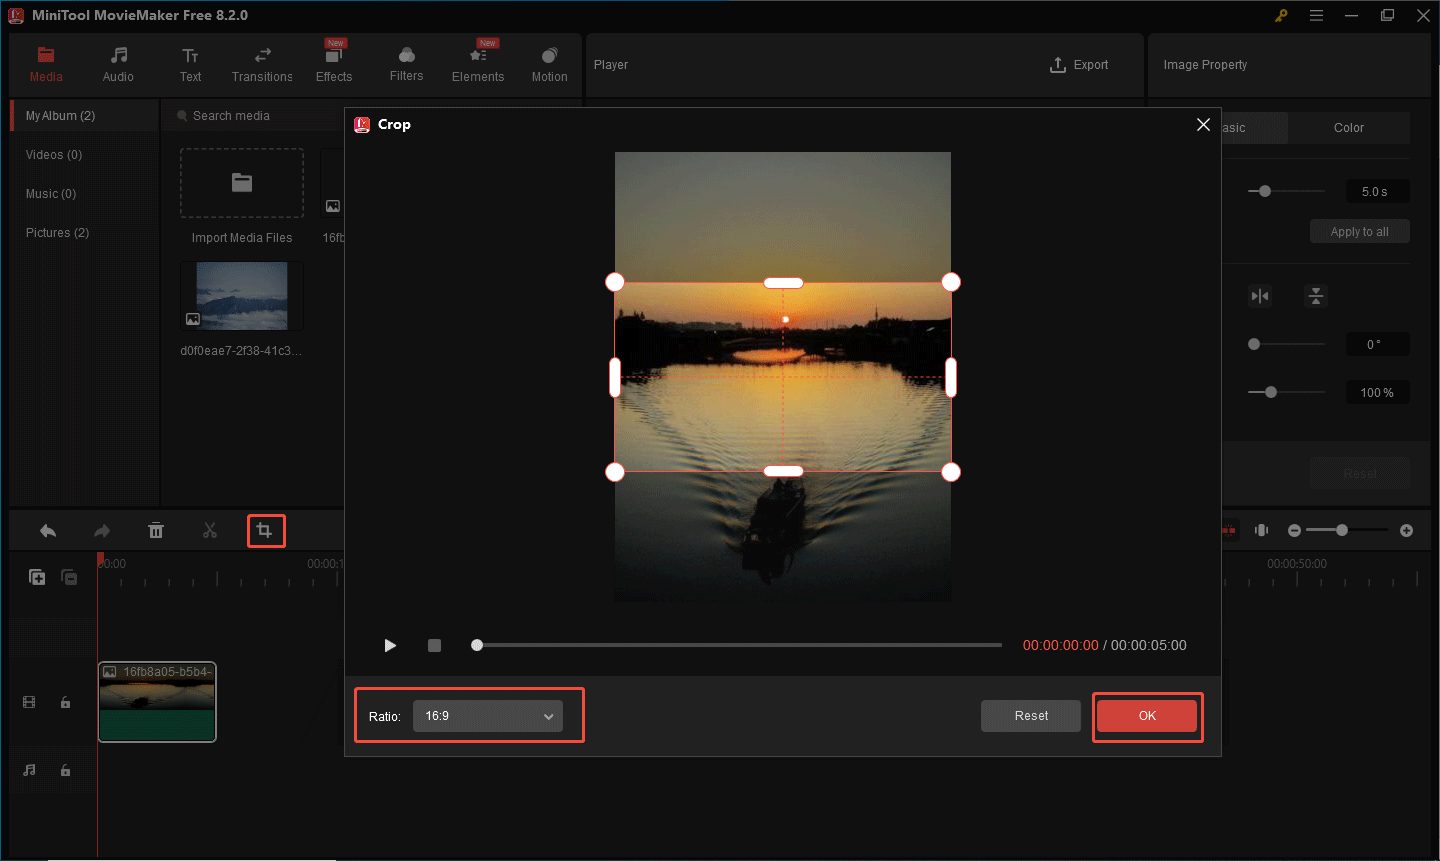Click top-right crop corner handle
Screen dimensions: 1440x861
point(951,282)
